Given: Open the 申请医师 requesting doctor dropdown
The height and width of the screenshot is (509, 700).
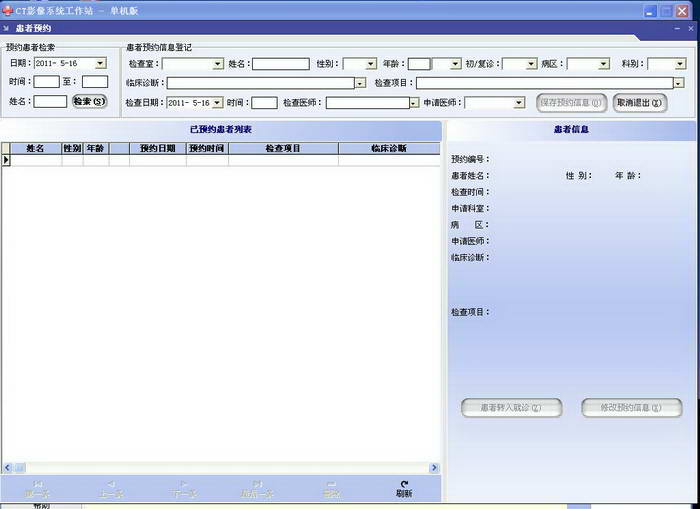Looking at the screenshot, I should pyautogui.click(x=519, y=103).
